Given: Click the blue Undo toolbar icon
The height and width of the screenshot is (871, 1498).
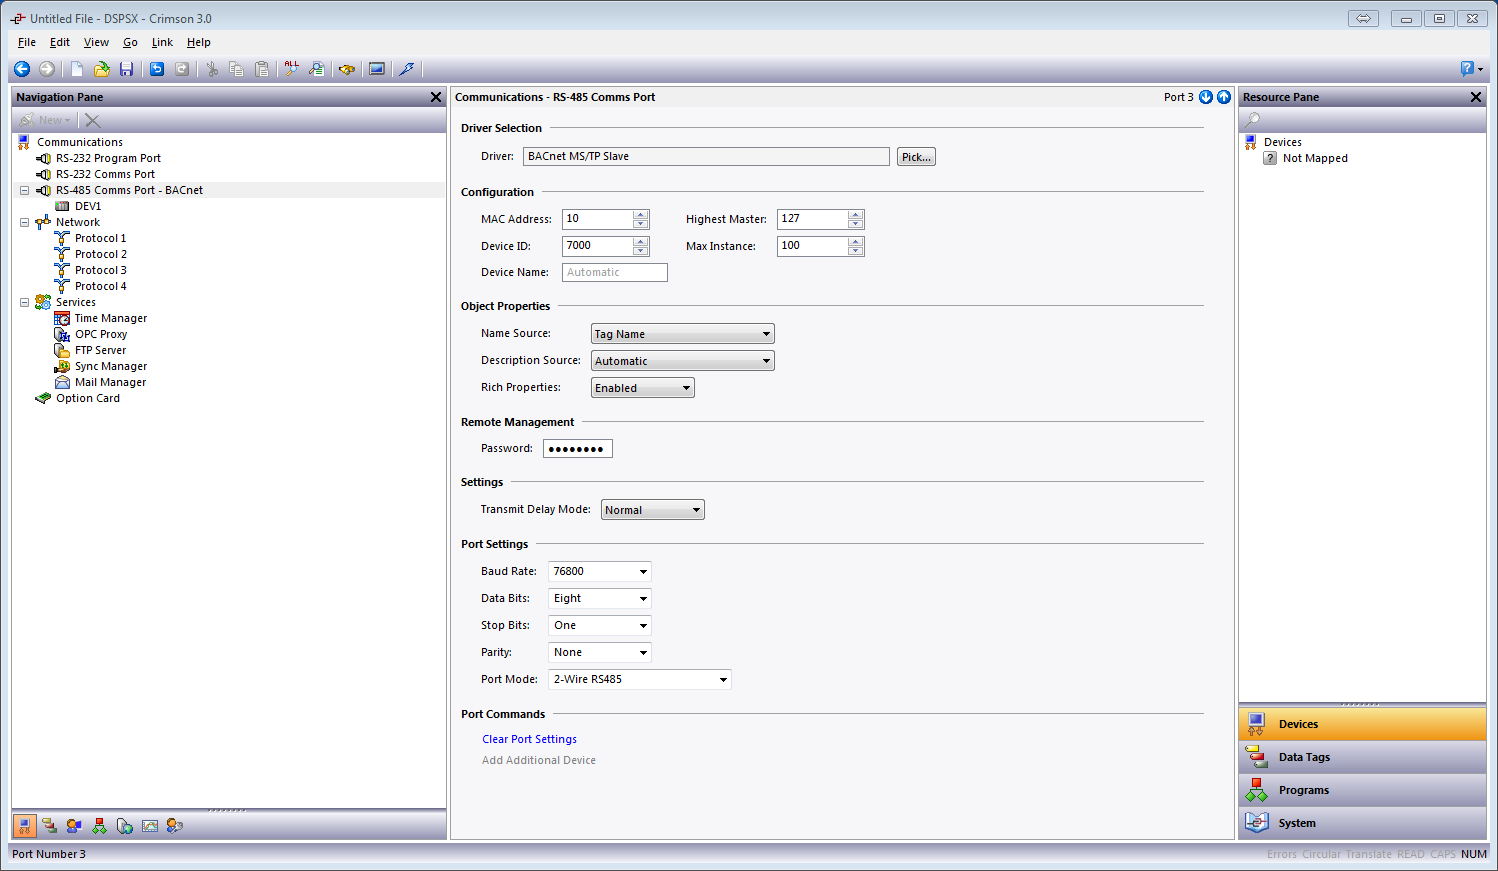Looking at the screenshot, I should click(157, 69).
